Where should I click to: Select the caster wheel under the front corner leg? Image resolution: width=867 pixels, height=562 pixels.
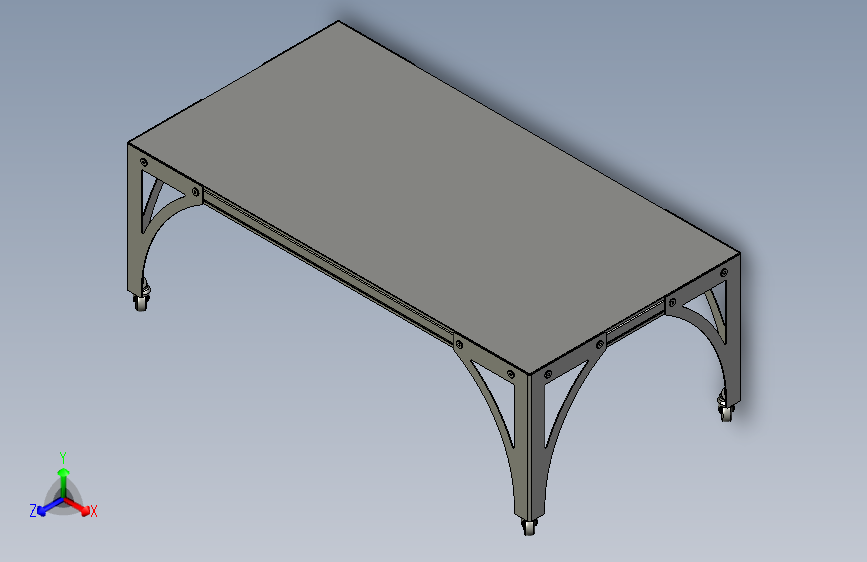pyautogui.click(x=529, y=527)
